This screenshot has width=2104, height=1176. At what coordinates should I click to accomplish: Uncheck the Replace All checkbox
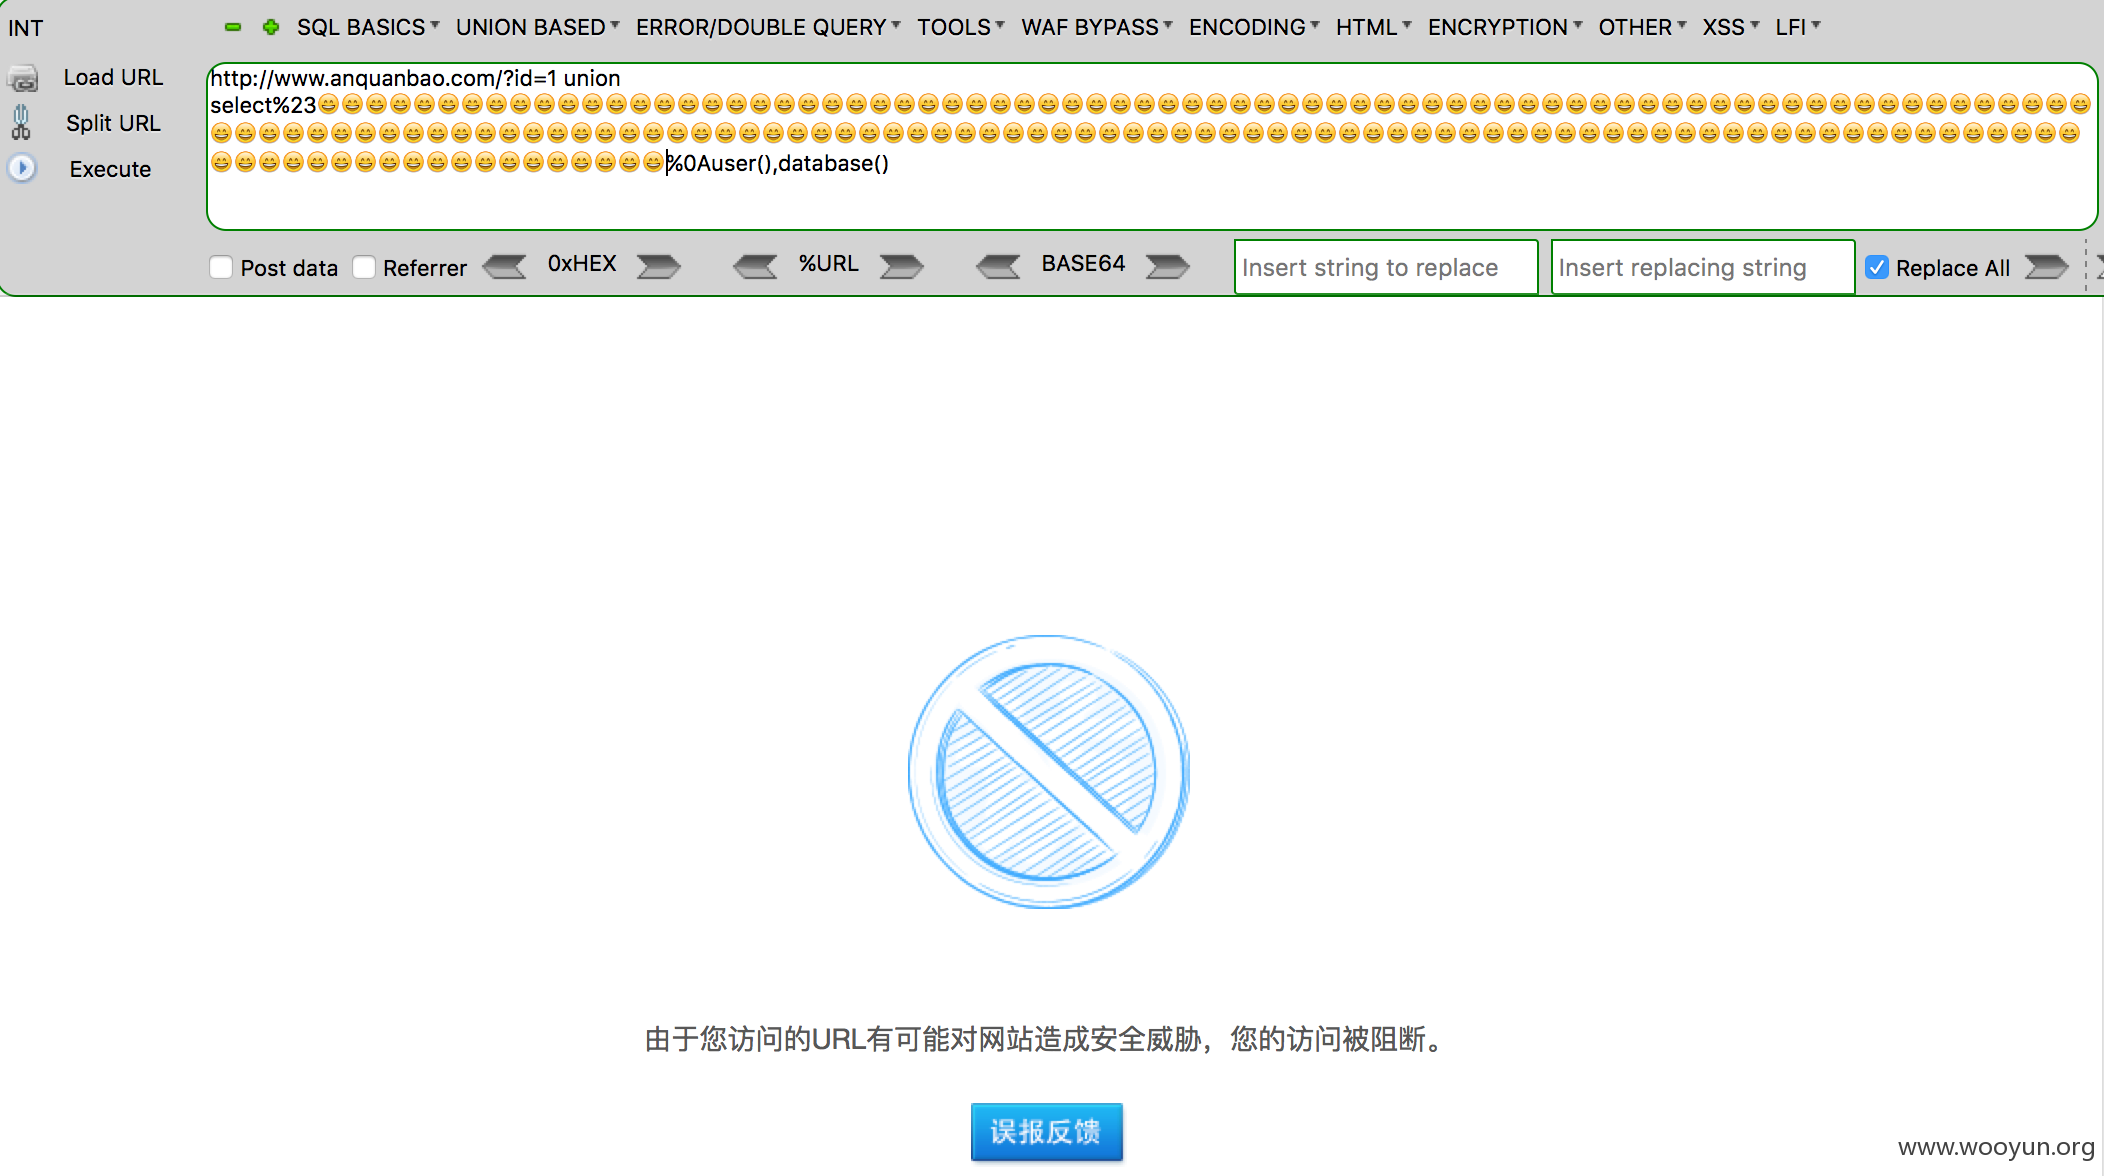pyautogui.click(x=1877, y=267)
